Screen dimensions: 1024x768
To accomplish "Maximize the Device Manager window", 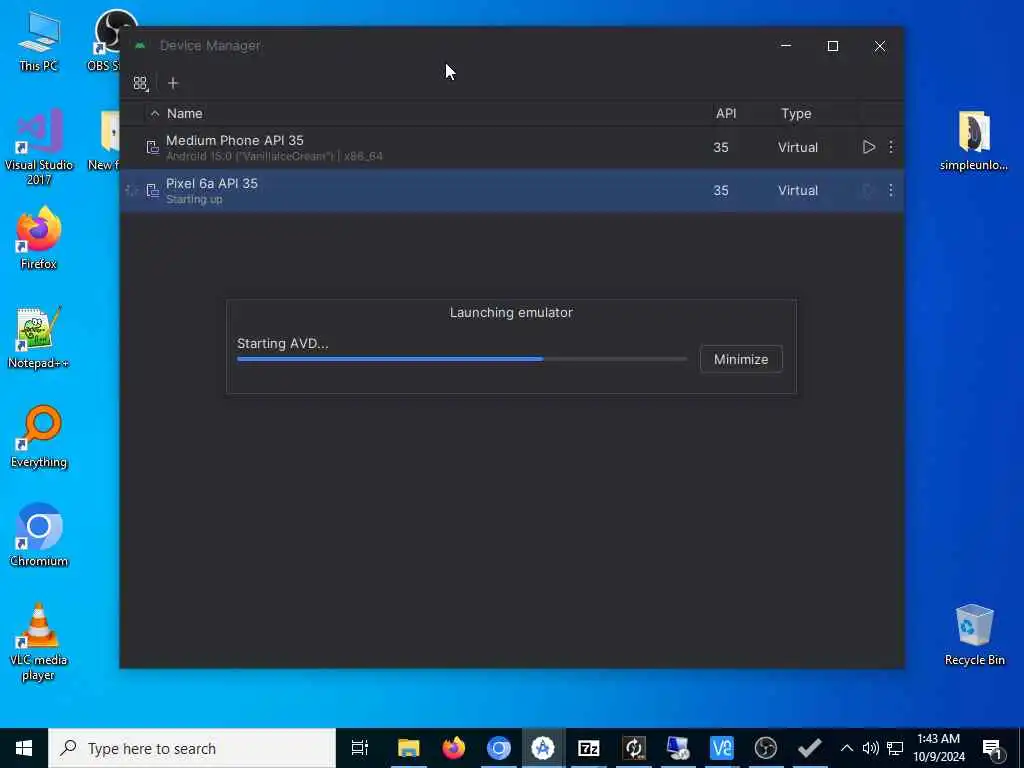I will tap(833, 46).
